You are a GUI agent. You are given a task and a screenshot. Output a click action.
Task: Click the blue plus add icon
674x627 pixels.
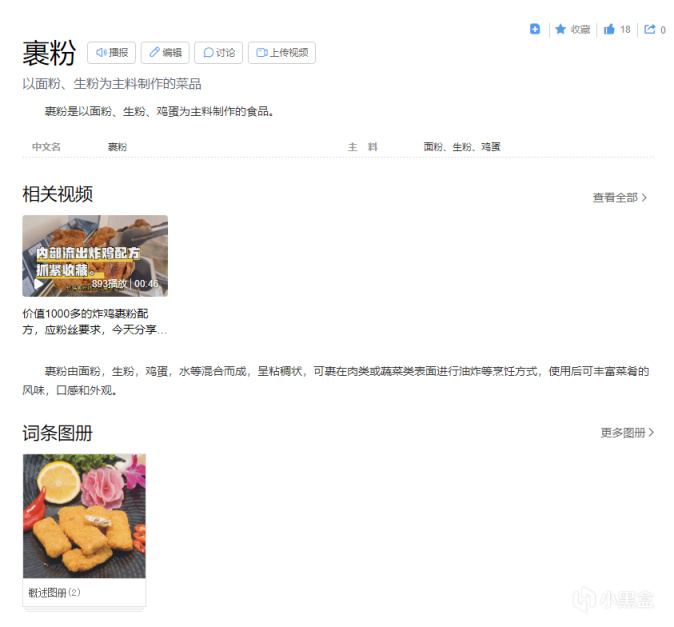click(x=535, y=29)
